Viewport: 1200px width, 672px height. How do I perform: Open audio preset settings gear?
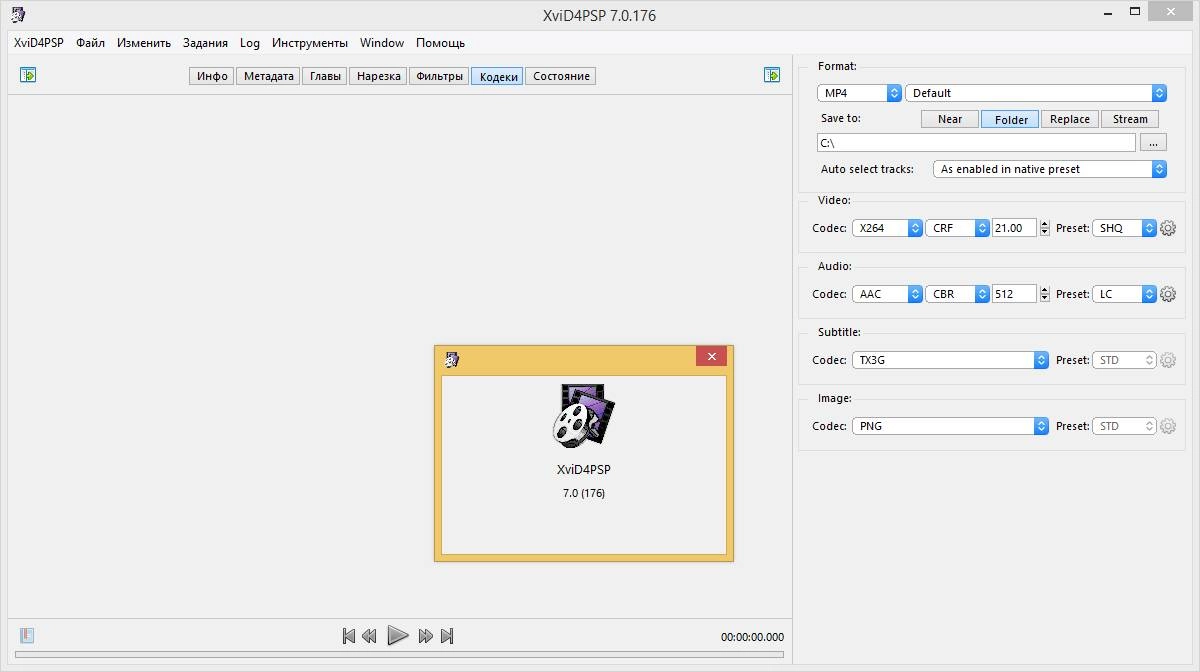tap(1168, 294)
